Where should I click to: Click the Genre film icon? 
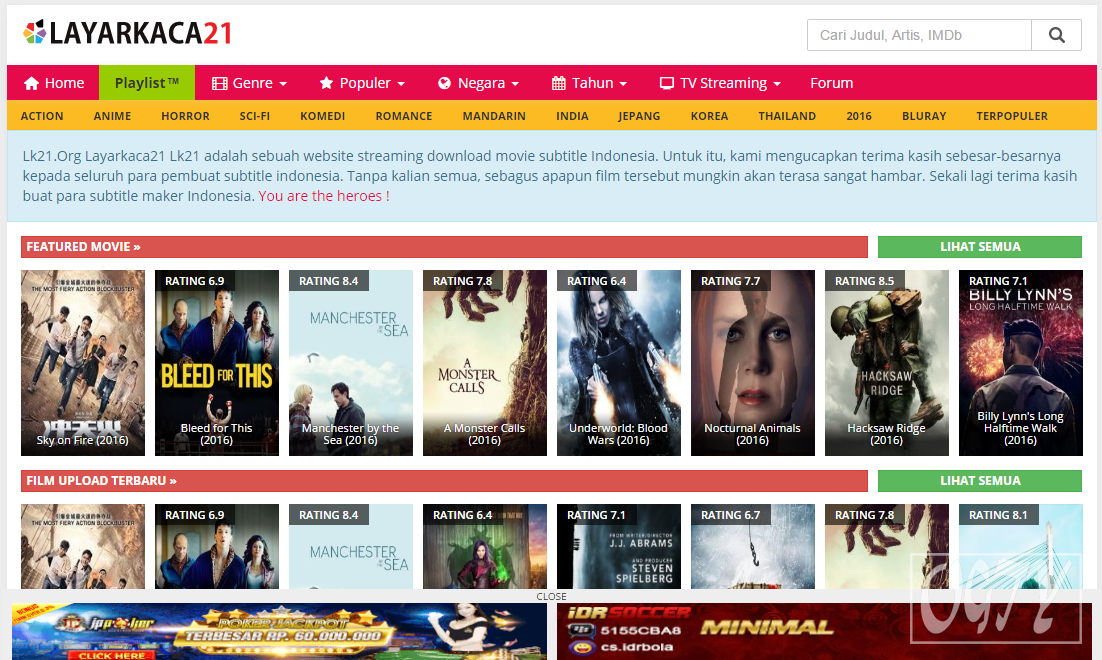(x=219, y=84)
